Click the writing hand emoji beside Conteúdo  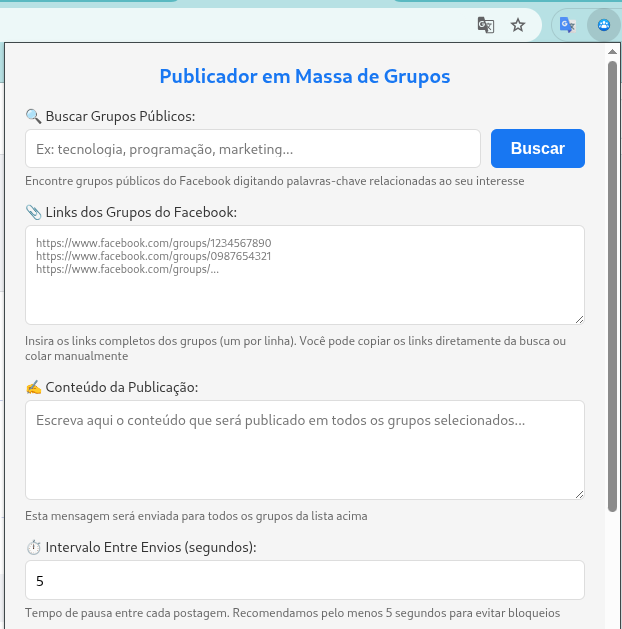pos(34,388)
